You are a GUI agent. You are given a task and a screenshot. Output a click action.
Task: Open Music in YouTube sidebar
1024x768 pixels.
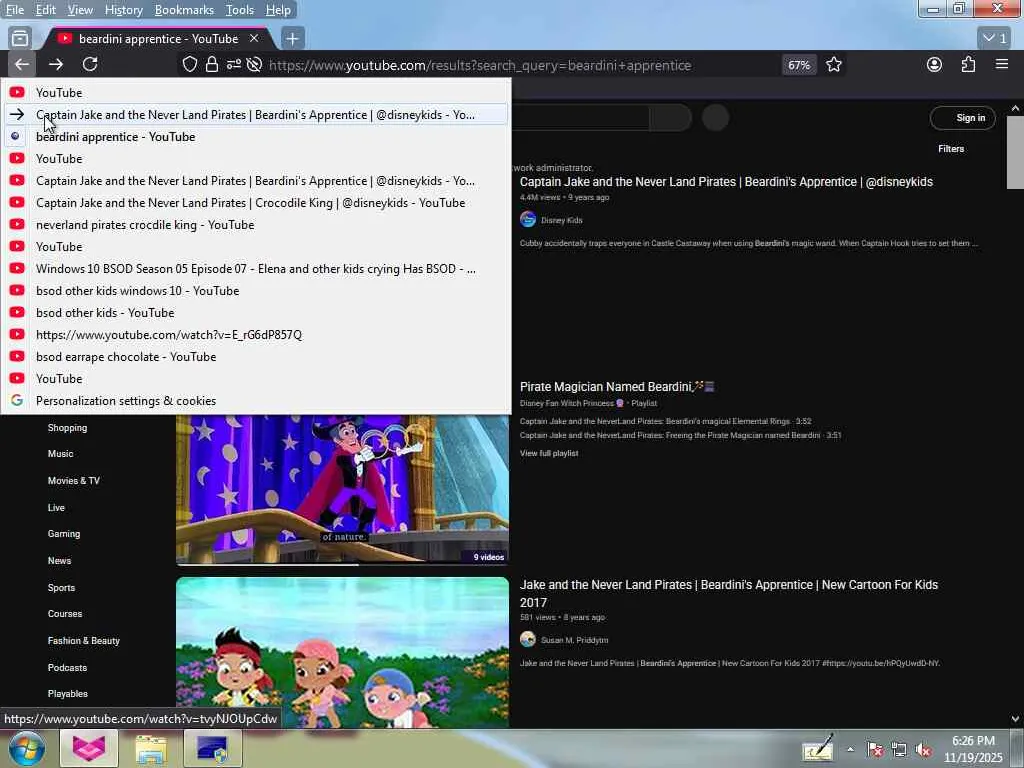(x=60, y=453)
